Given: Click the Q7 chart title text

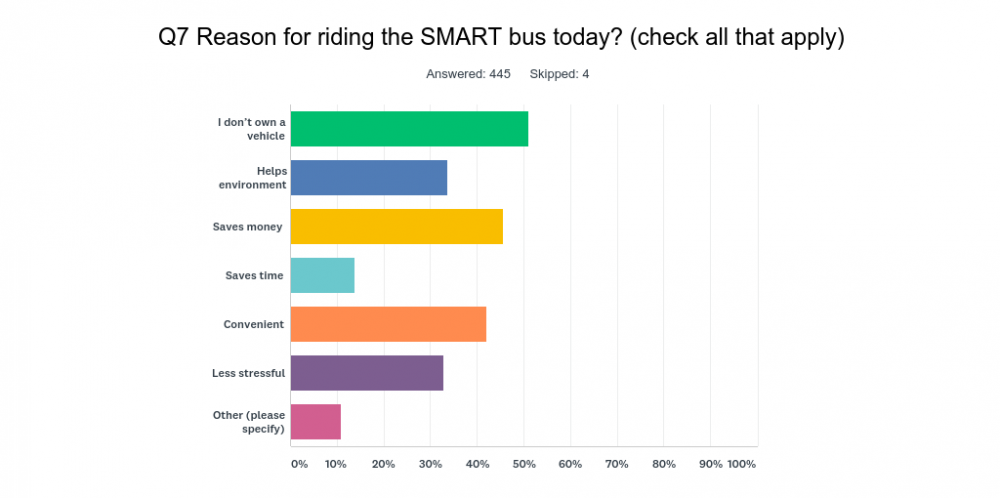Looking at the screenshot, I should [501, 38].
